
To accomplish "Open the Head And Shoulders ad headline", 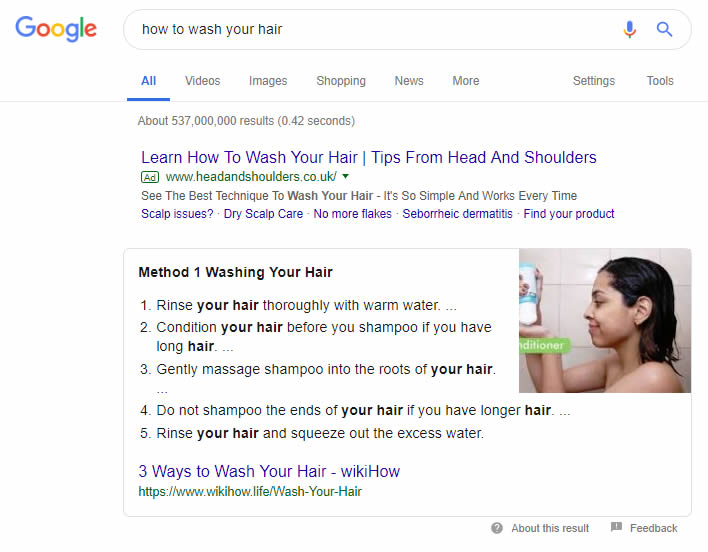I will pyautogui.click(x=368, y=158).
